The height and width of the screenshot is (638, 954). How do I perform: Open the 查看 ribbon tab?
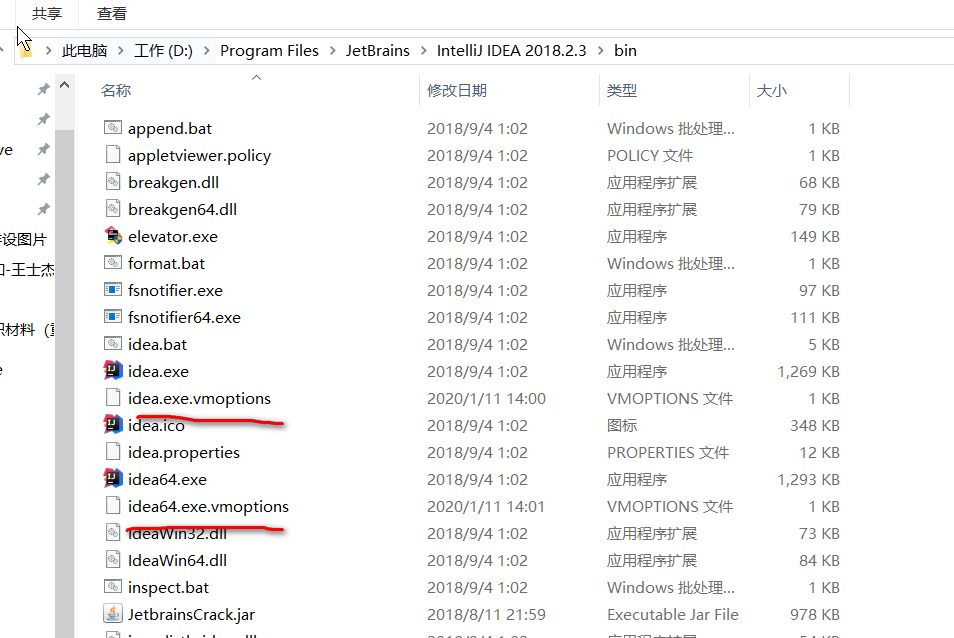(x=112, y=13)
